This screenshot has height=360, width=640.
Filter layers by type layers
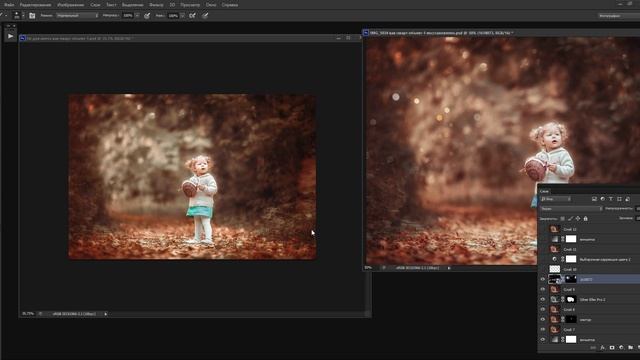(x=611, y=199)
